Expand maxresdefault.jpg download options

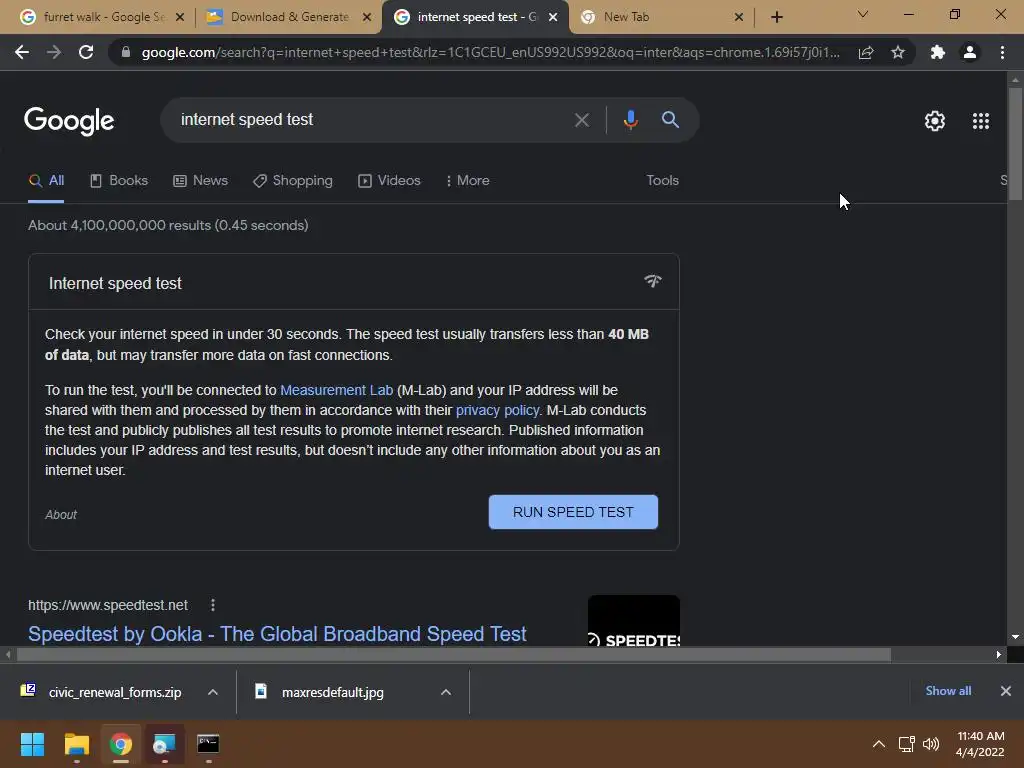(x=446, y=692)
